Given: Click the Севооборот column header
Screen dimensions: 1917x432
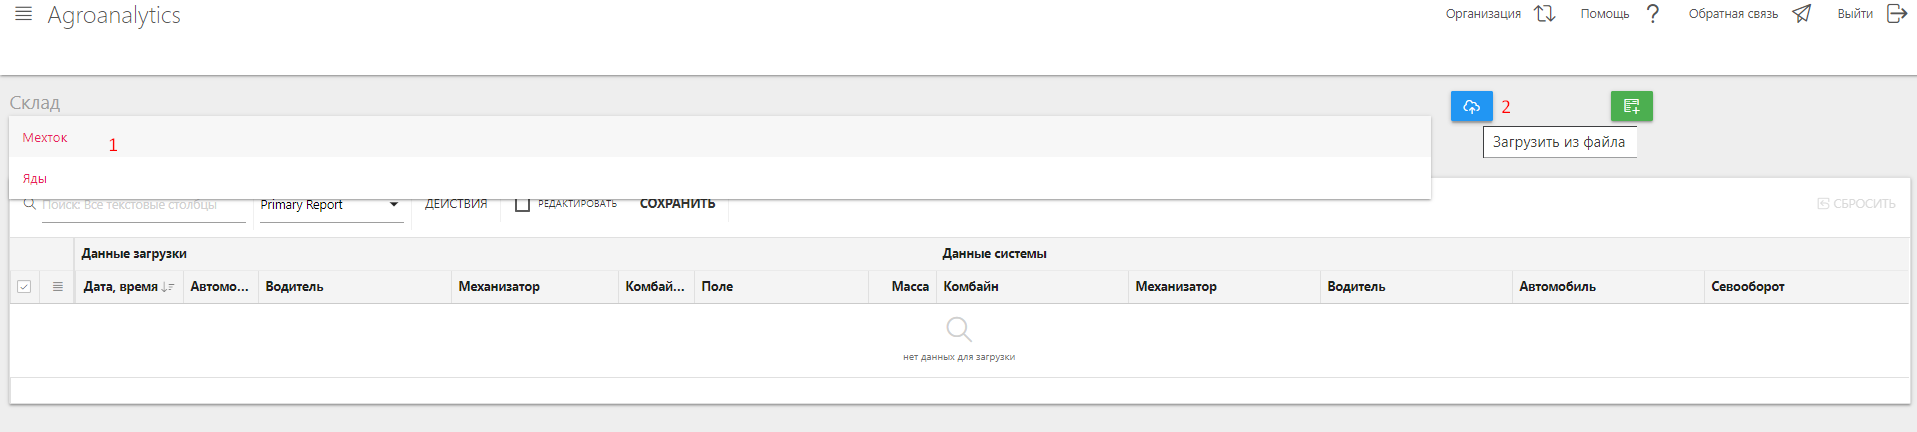Looking at the screenshot, I should (x=1747, y=287).
